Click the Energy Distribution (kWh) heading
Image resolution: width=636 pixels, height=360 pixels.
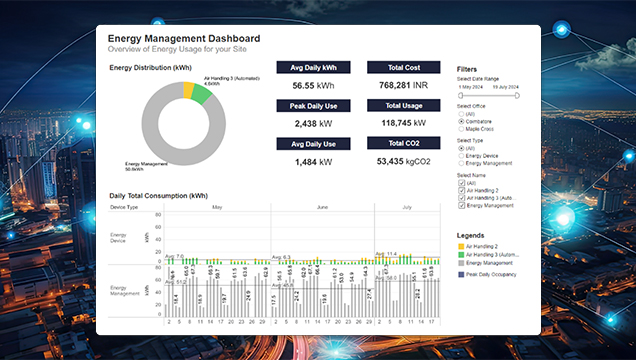click(x=150, y=68)
